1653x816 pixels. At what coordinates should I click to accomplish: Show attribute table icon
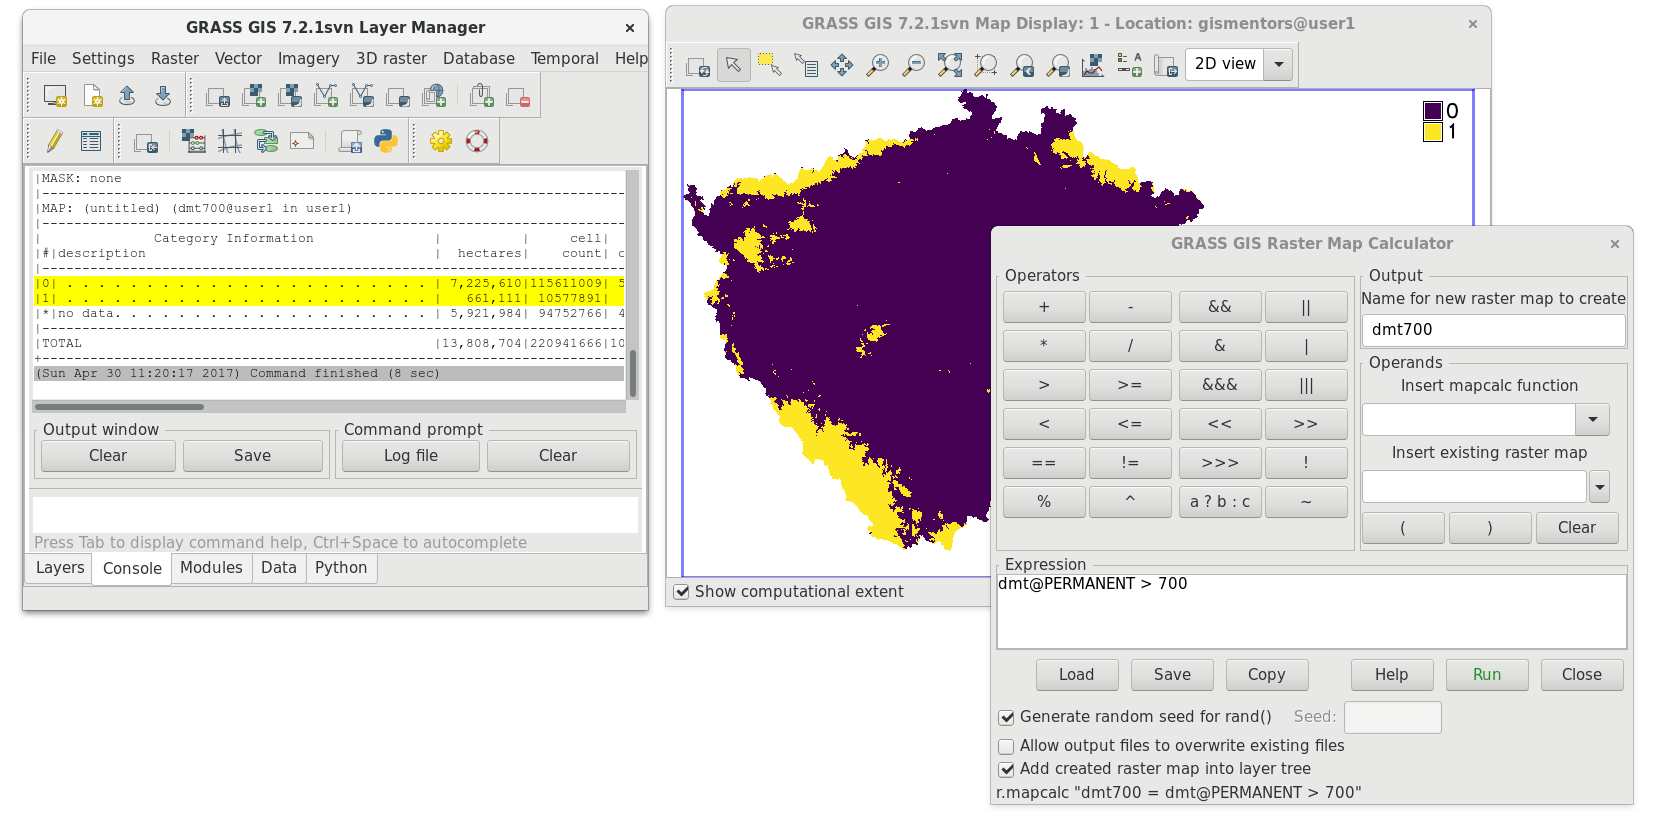coord(91,142)
